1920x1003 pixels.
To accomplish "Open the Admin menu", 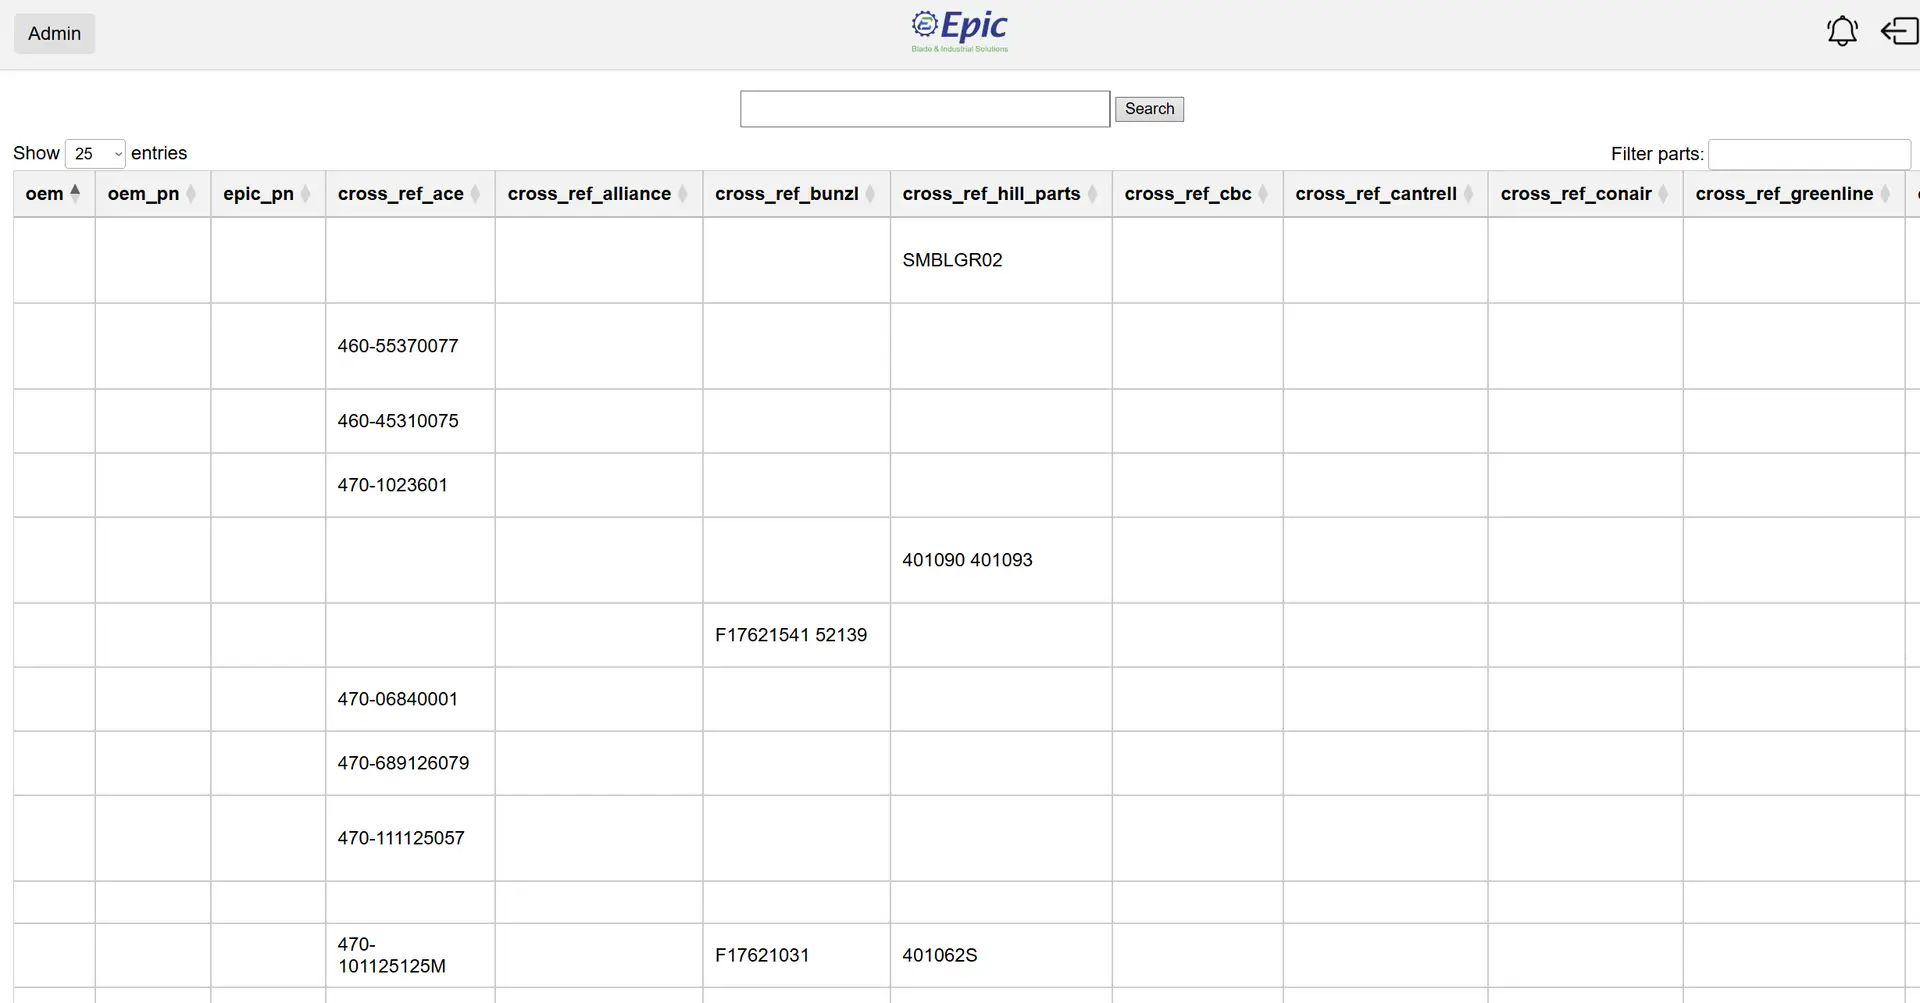I will [x=55, y=34].
